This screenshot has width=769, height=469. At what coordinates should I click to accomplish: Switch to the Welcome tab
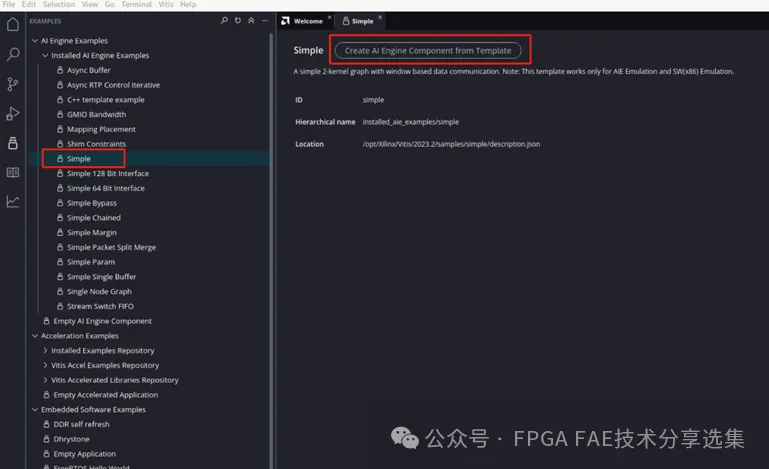302,21
